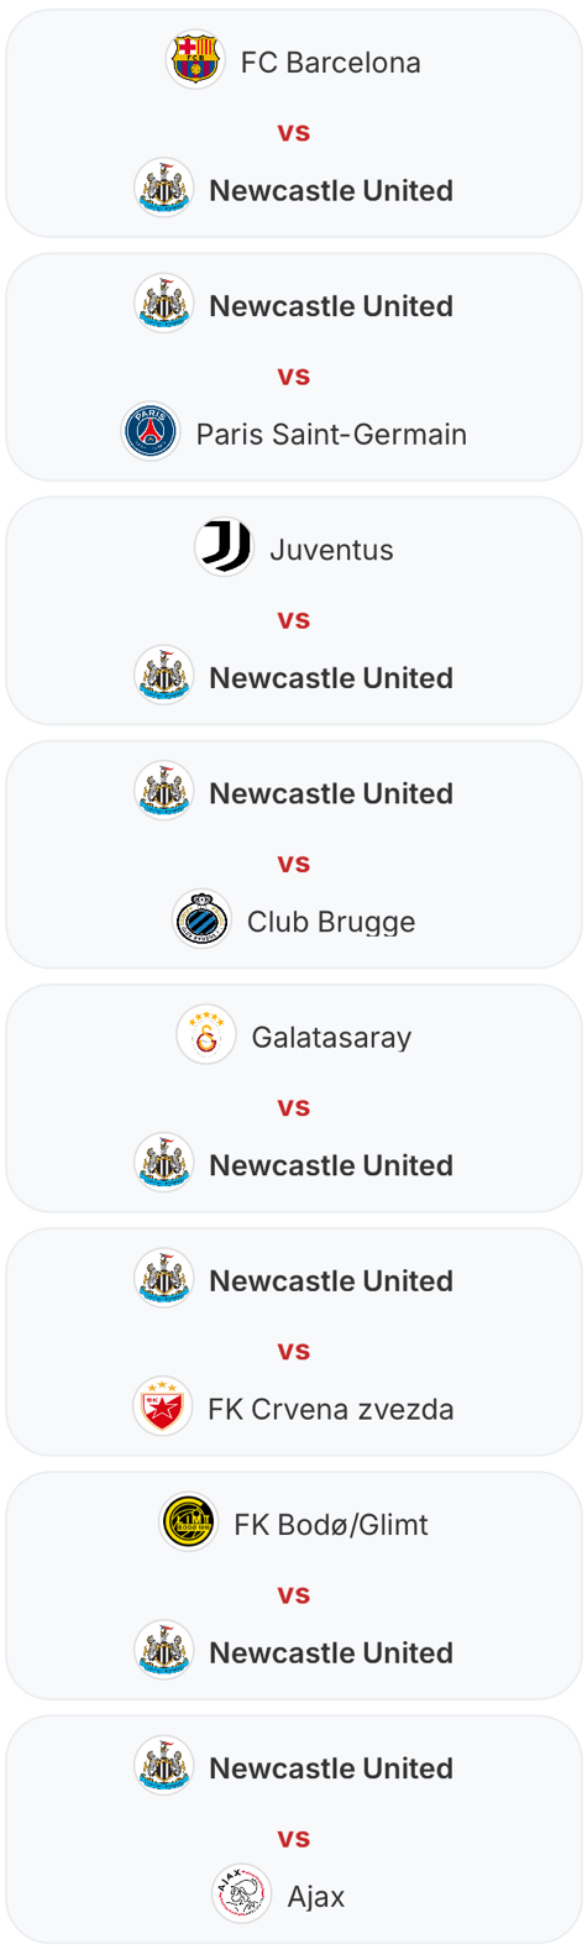Open the Ajax team name
Image resolution: width=587 pixels, height=1946 pixels.
(x=316, y=1896)
